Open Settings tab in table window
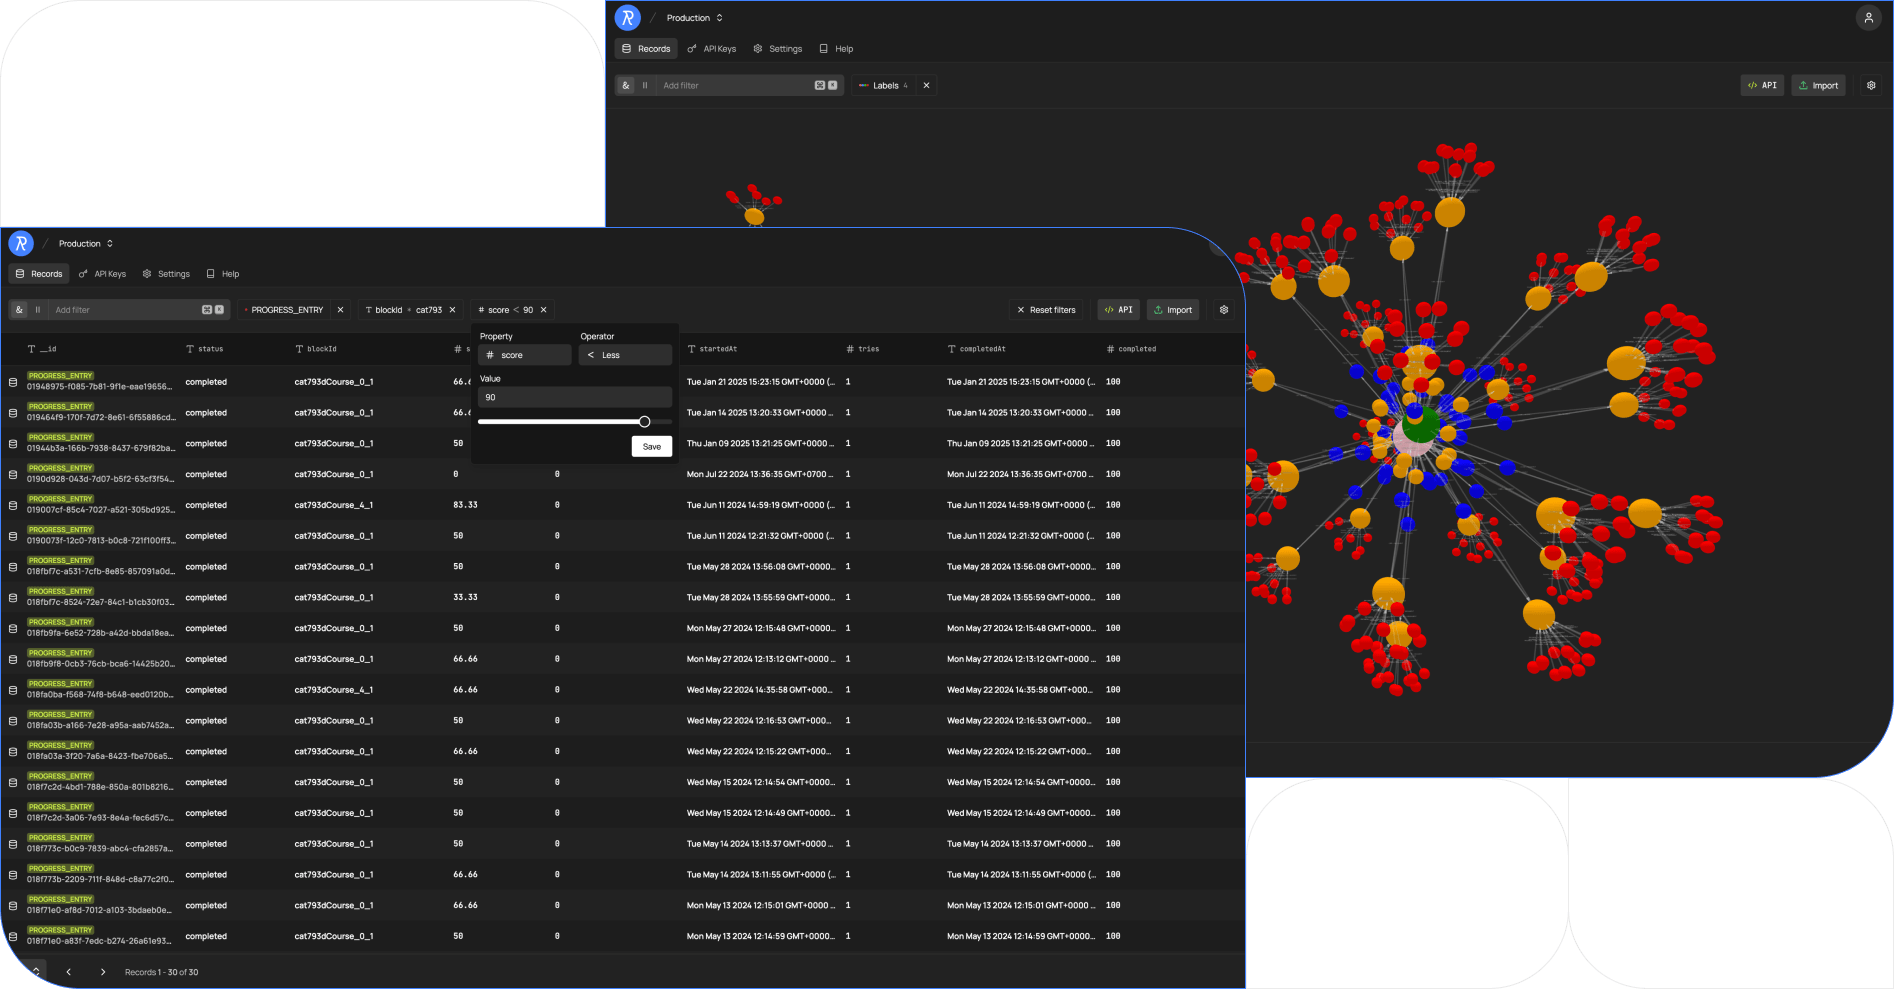 pyautogui.click(x=166, y=274)
